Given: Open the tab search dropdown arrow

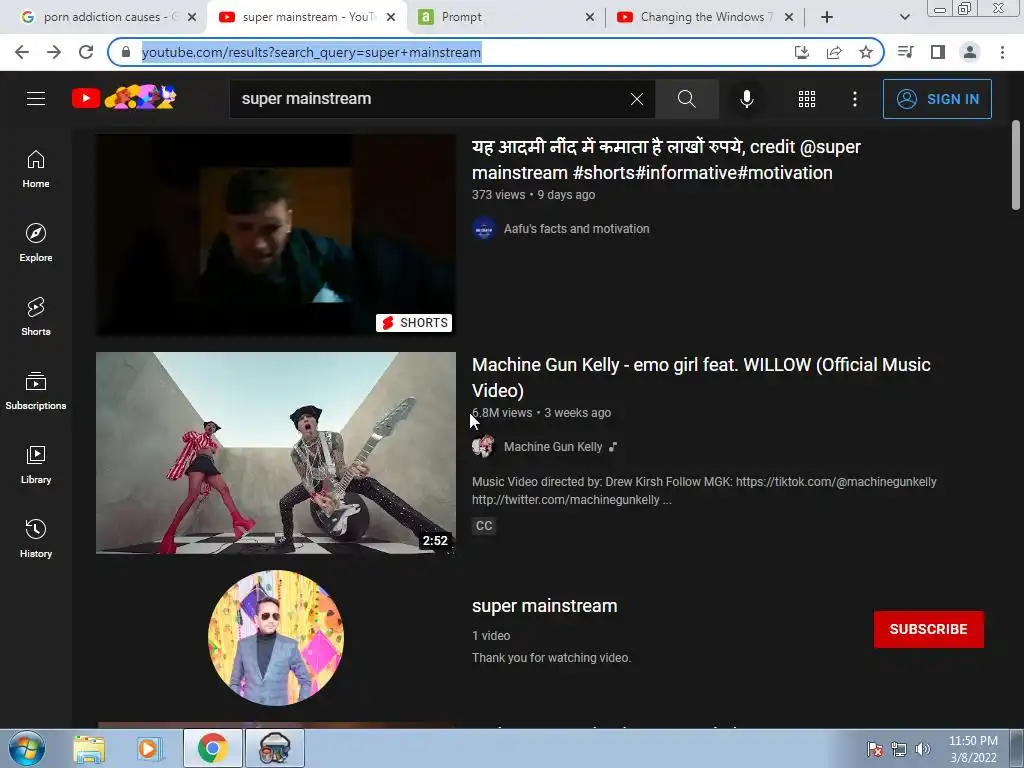Looking at the screenshot, I should (904, 17).
